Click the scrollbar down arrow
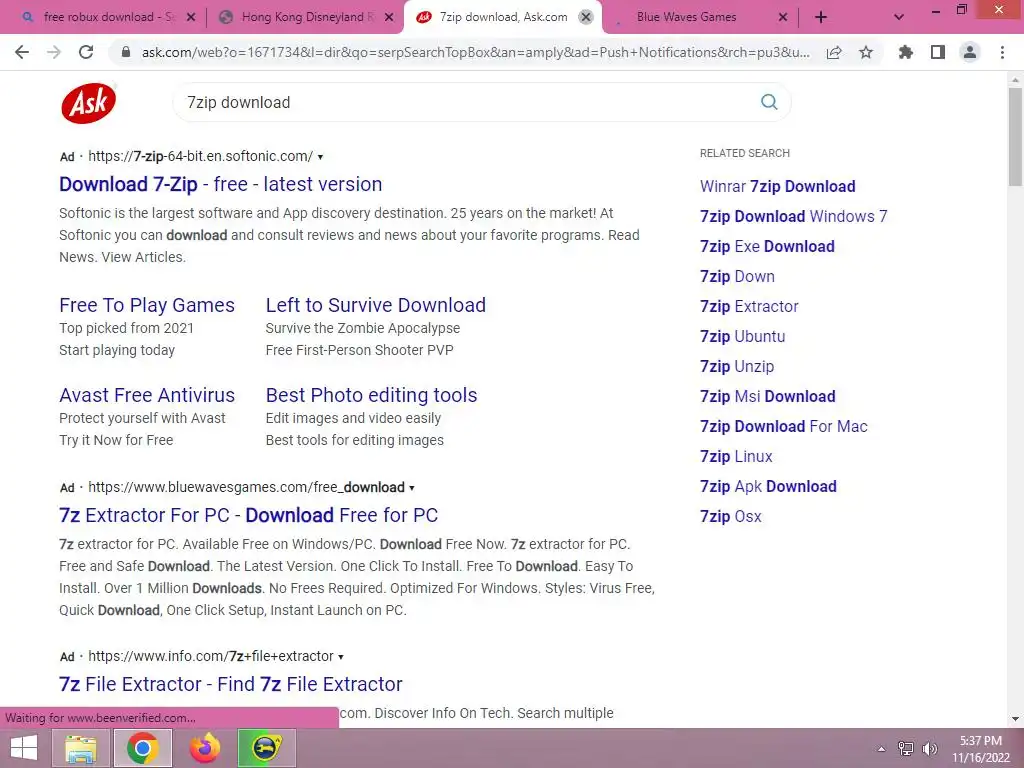The height and width of the screenshot is (768, 1024). coord(1015,719)
